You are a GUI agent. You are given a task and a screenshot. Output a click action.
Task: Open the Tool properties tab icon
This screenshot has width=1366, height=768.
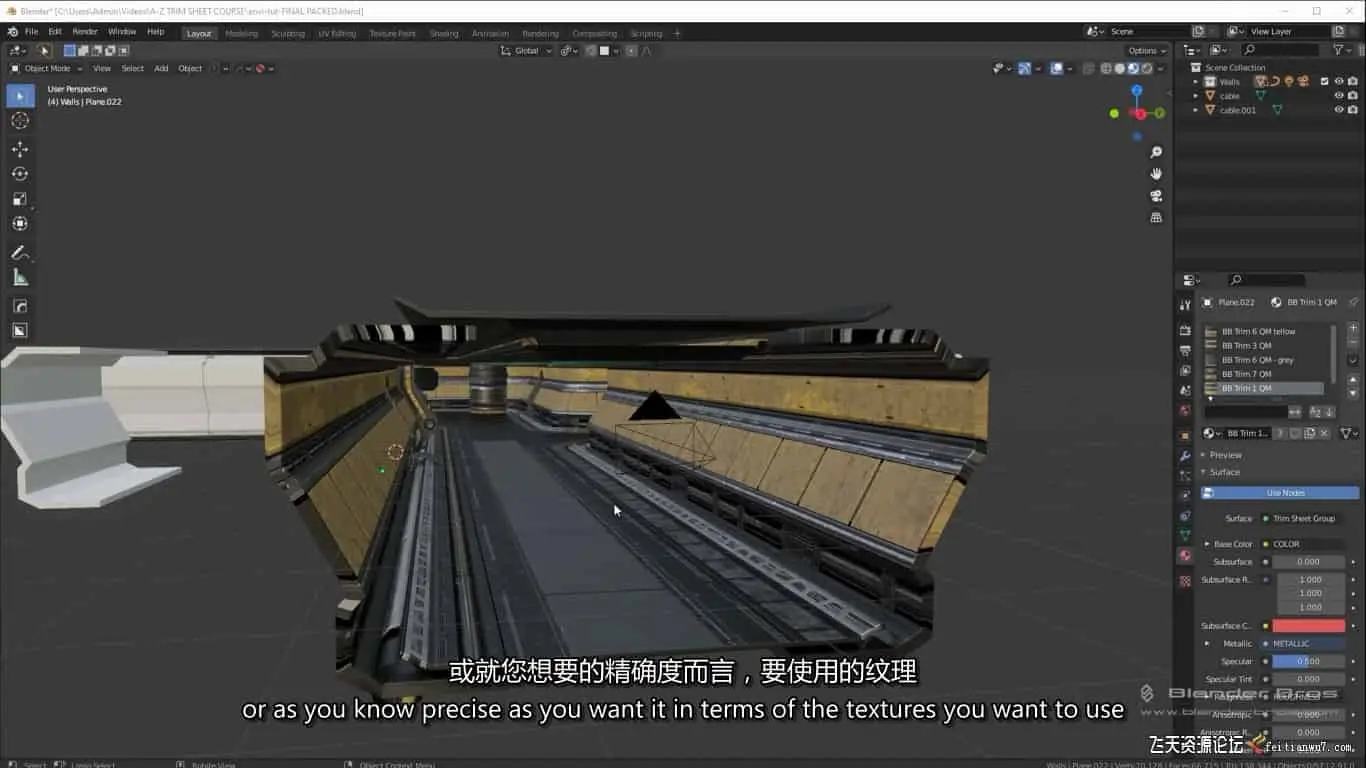pos(1185,305)
